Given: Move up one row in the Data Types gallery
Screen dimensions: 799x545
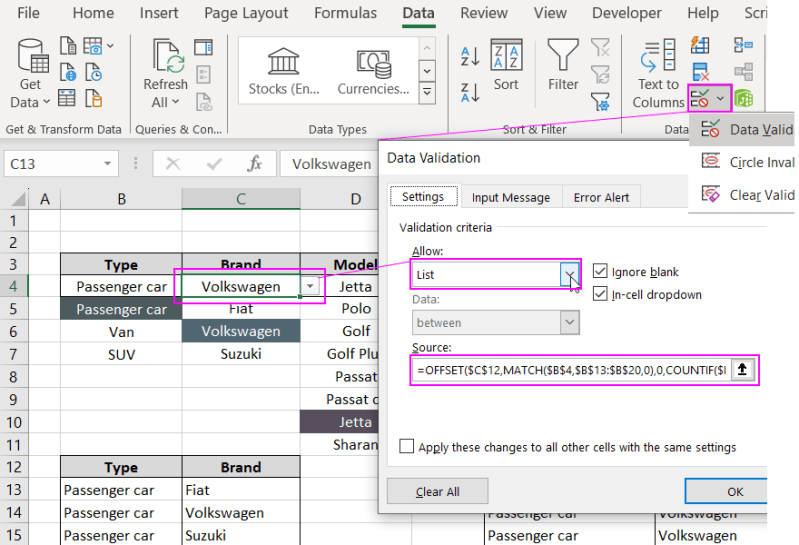Looking at the screenshot, I should click(x=427, y=49).
